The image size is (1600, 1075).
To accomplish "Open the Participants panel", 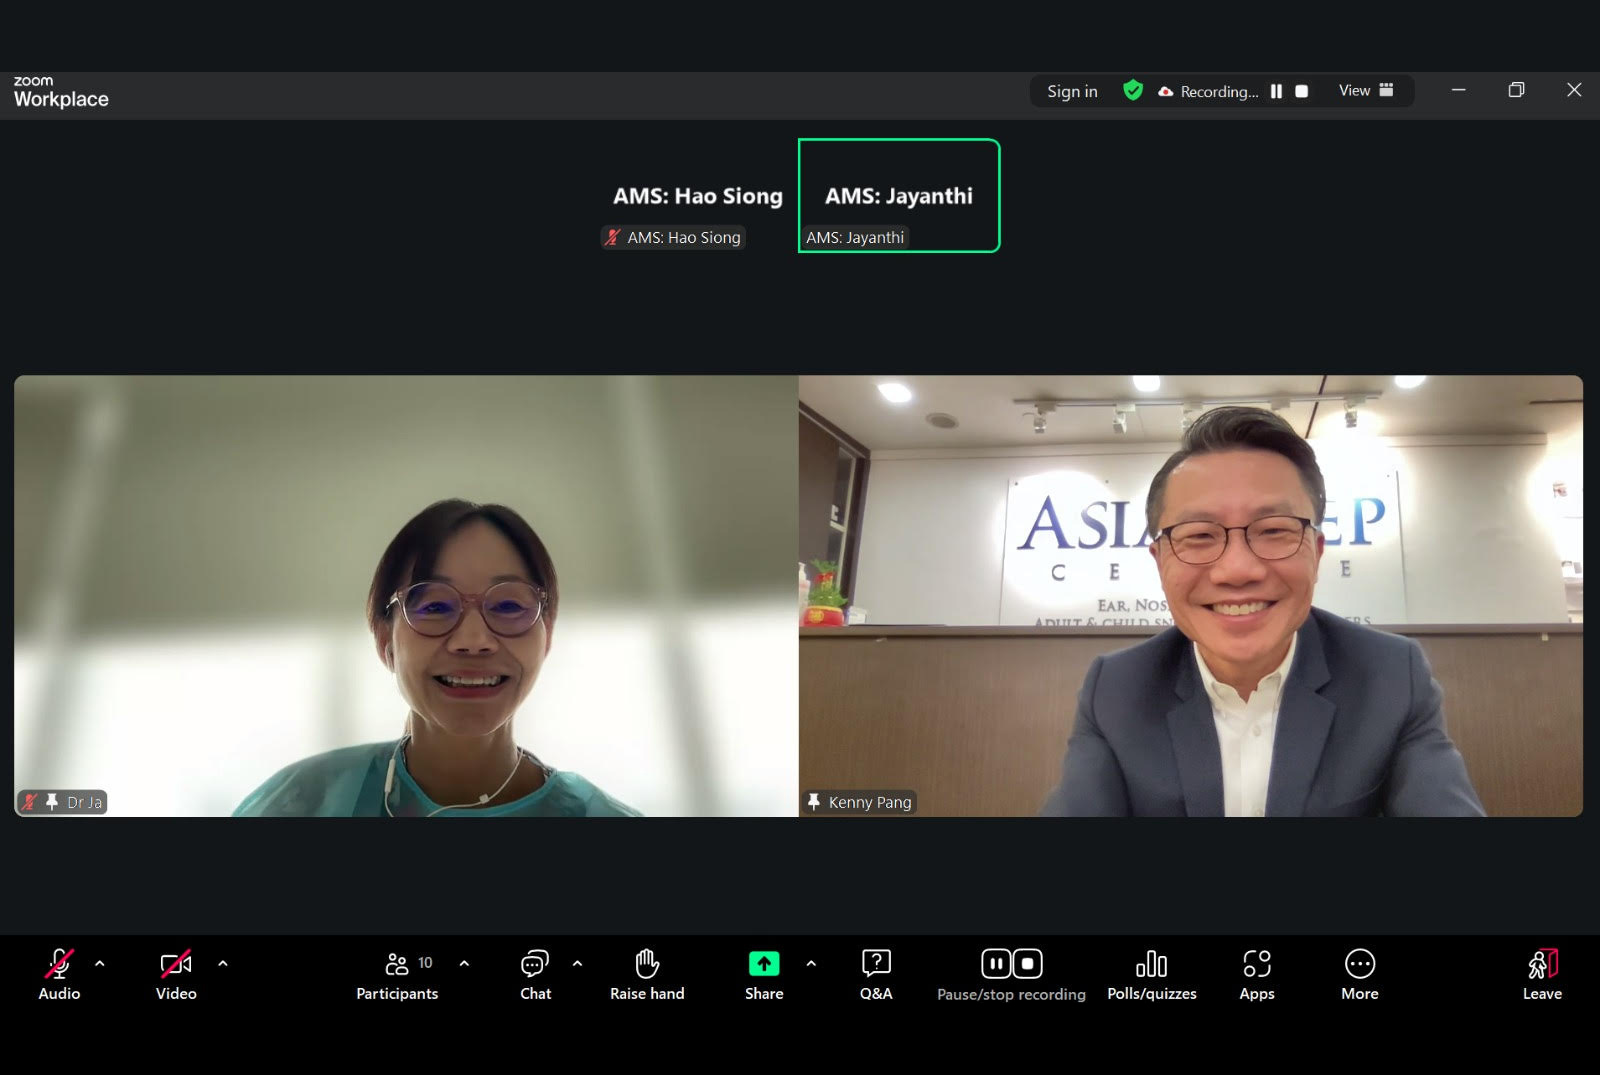I will coord(397,973).
